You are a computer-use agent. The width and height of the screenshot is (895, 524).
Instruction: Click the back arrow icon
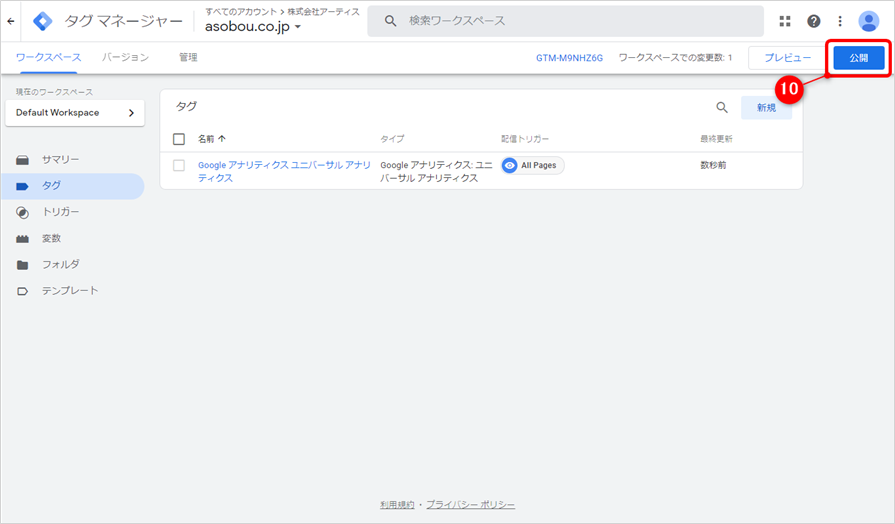point(11,21)
